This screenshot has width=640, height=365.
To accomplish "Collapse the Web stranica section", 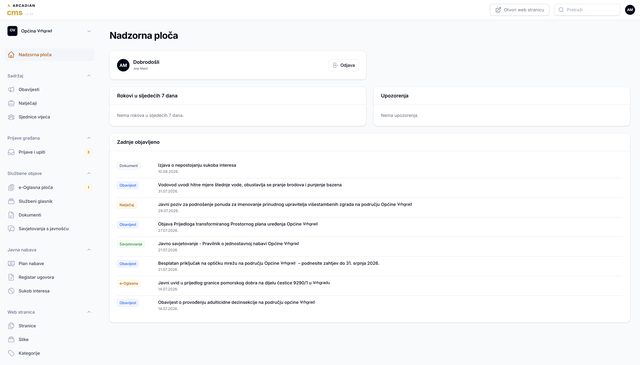I will [89, 312].
